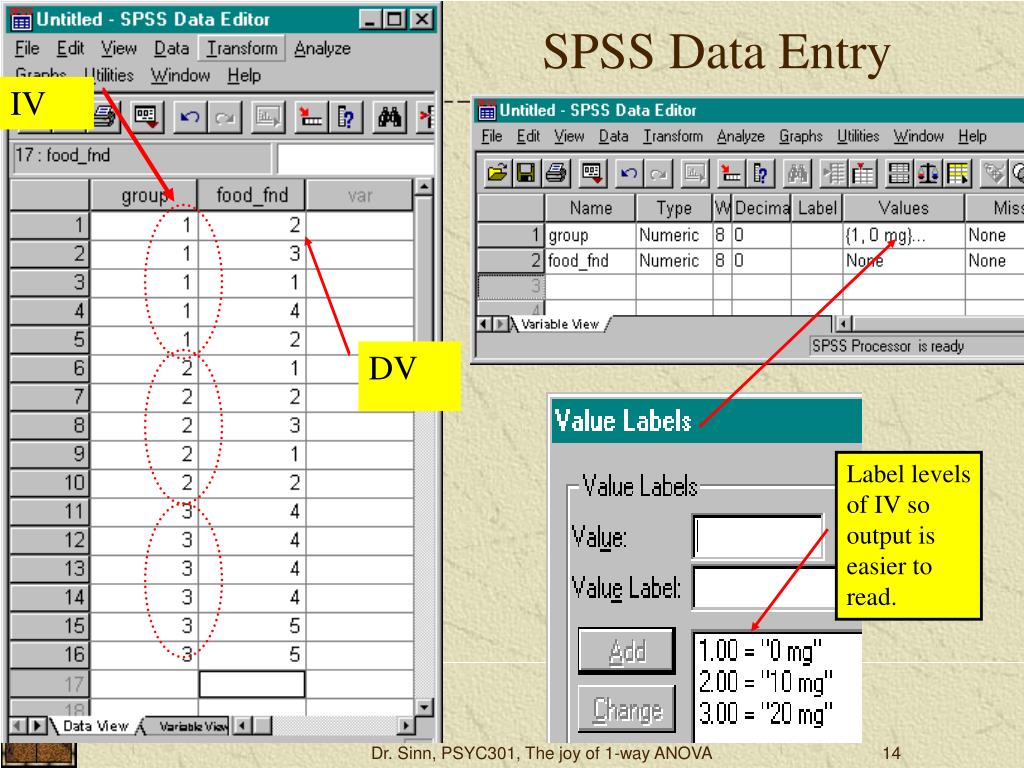Click Goto Case icon in left Data Editor toolbar

pos(311,118)
